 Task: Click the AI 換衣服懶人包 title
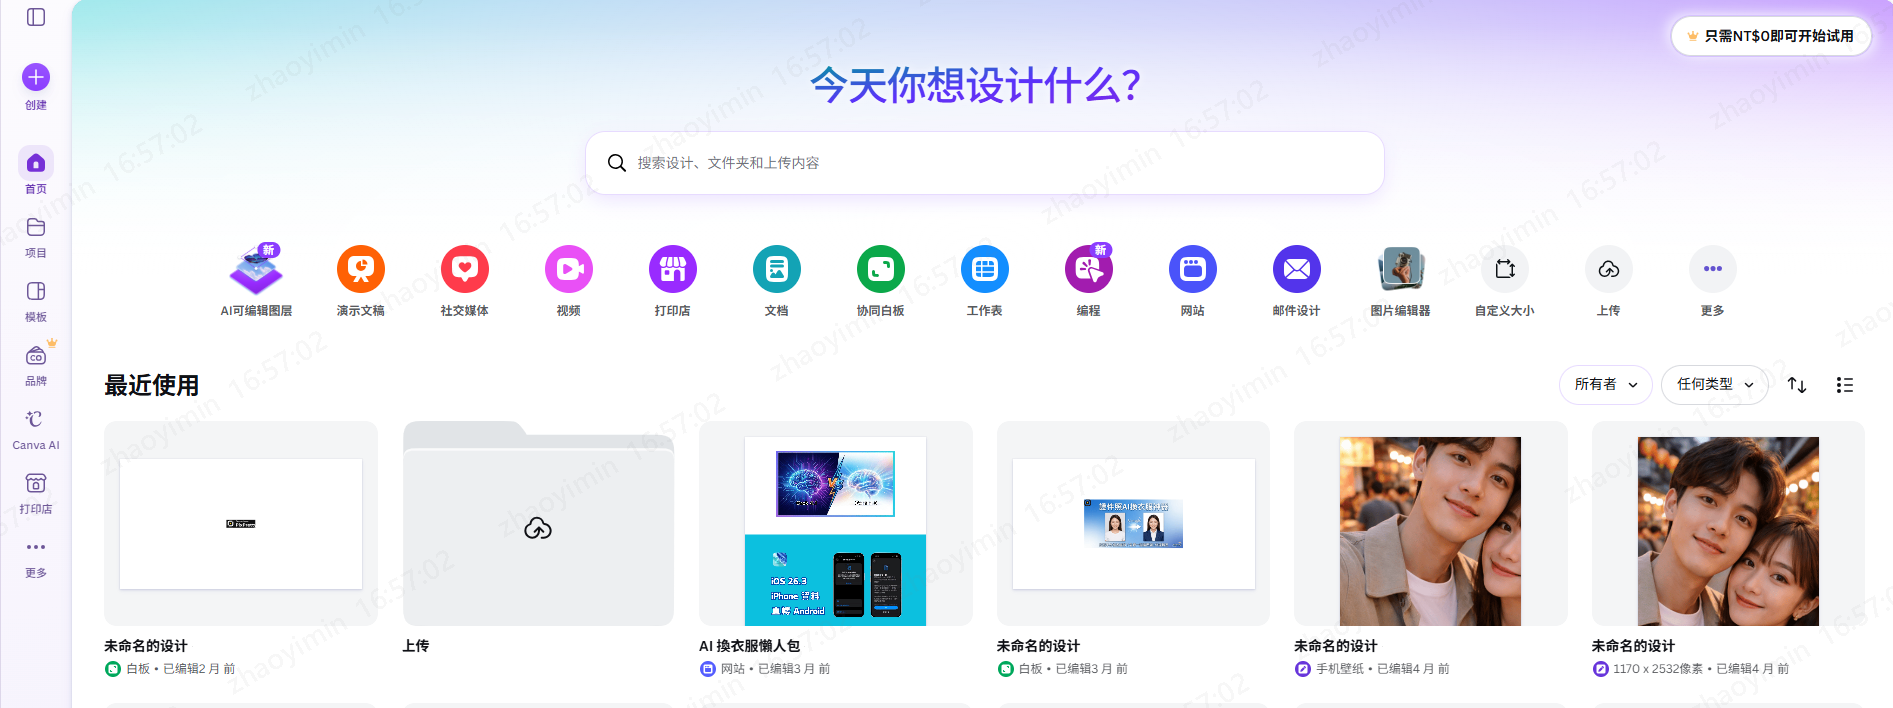tap(750, 646)
